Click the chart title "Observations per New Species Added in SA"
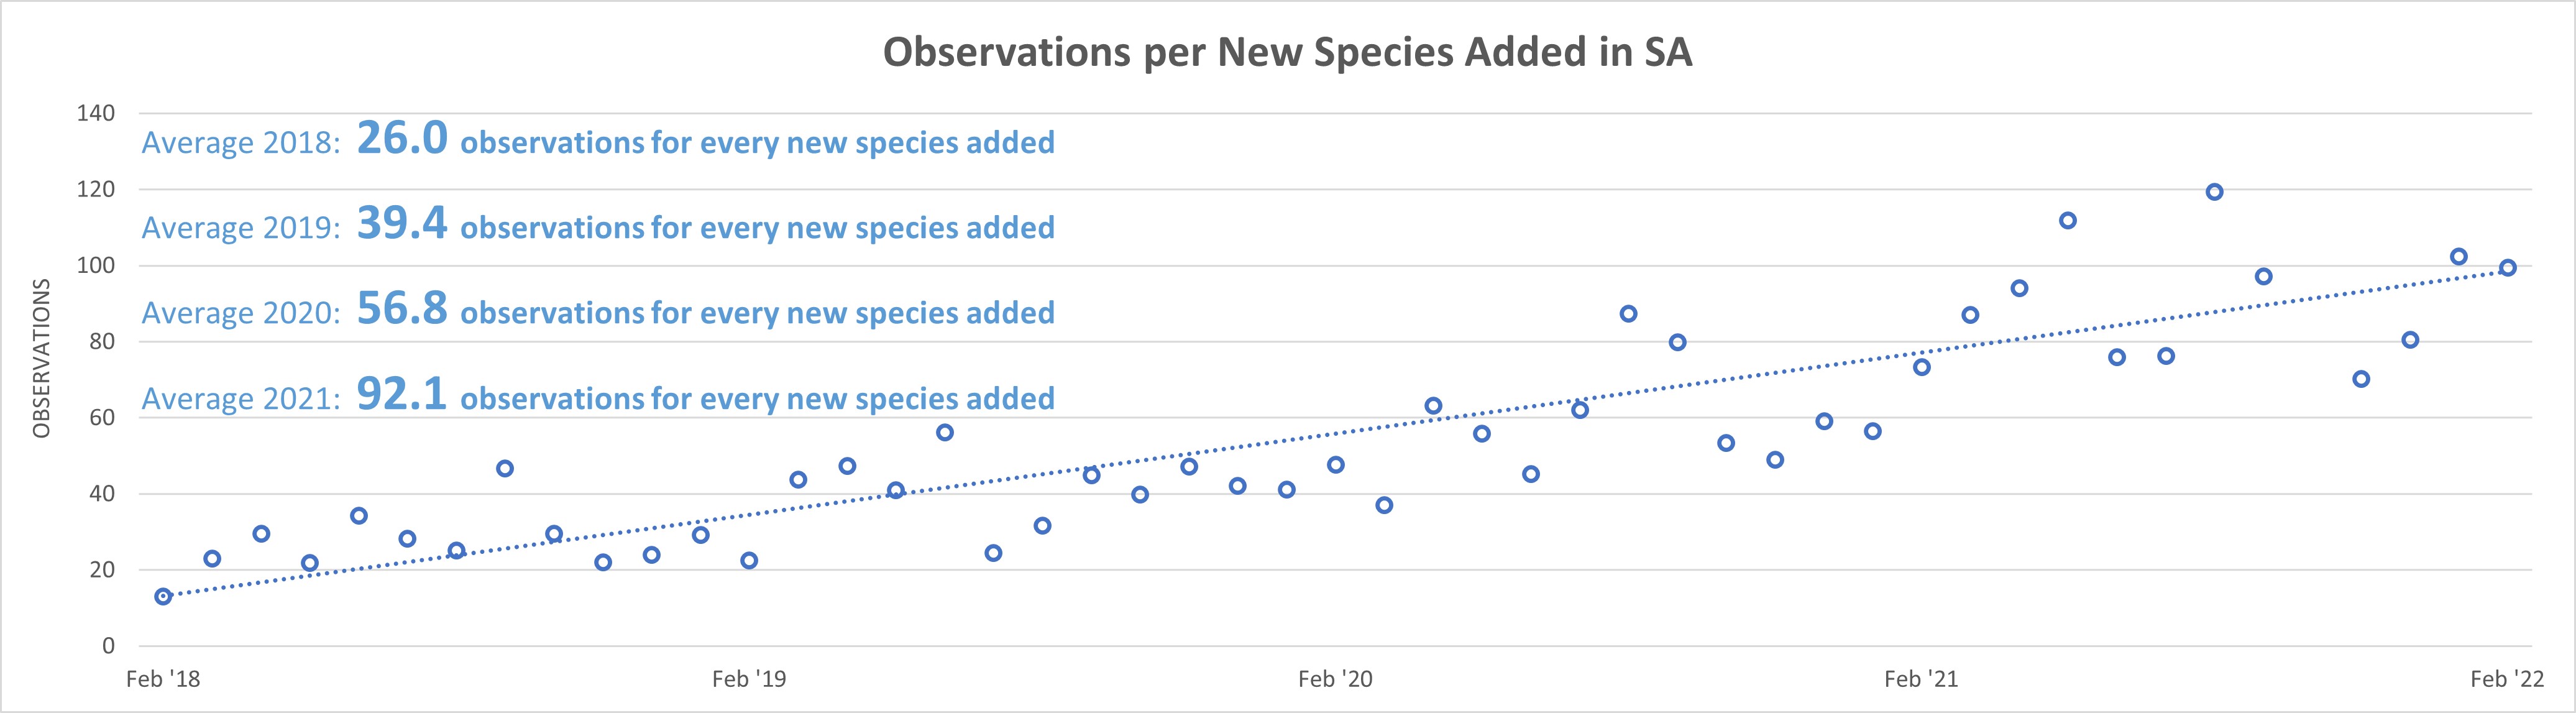The width and height of the screenshot is (2576, 713). point(1287,52)
